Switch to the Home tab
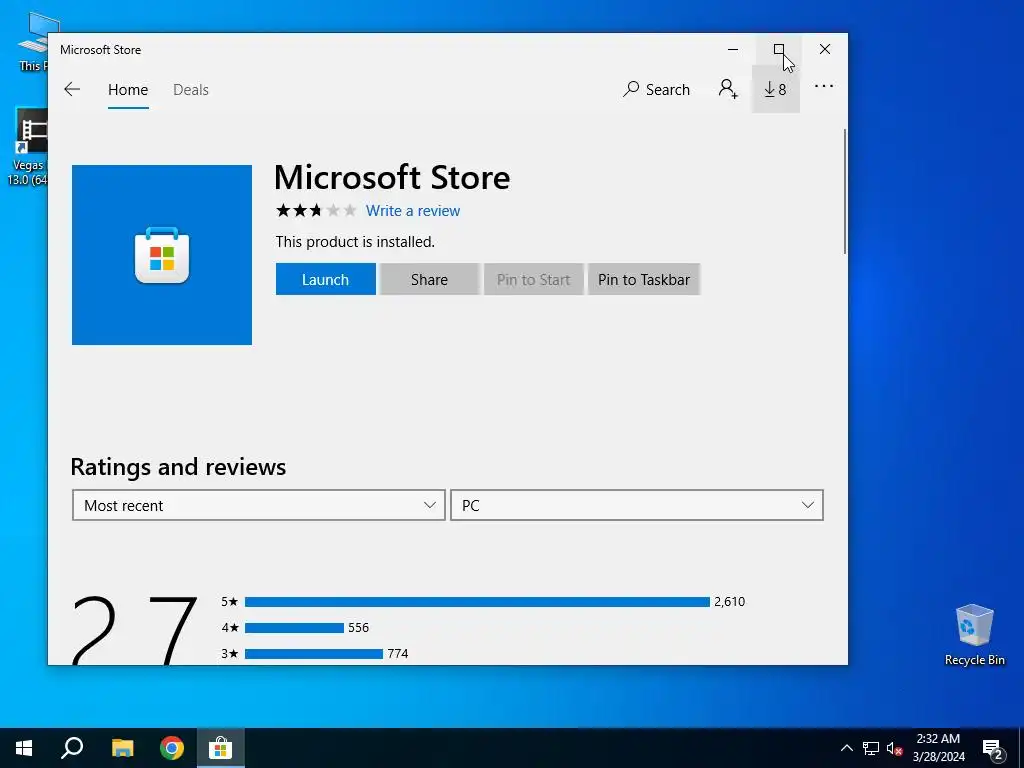This screenshot has width=1024, height=768. (x=128, y=90)
